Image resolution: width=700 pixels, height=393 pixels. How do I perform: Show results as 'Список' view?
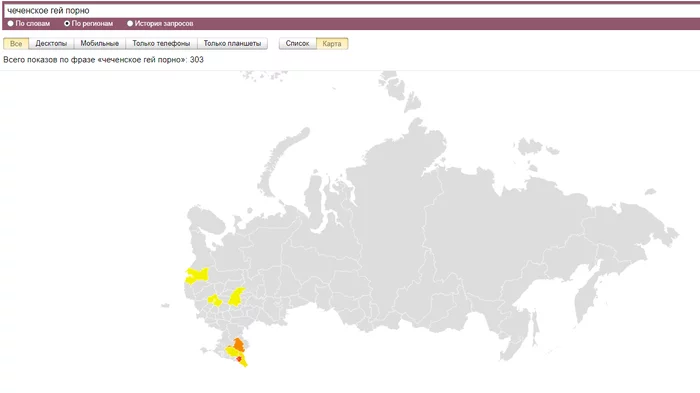click(x=297, y=43)
